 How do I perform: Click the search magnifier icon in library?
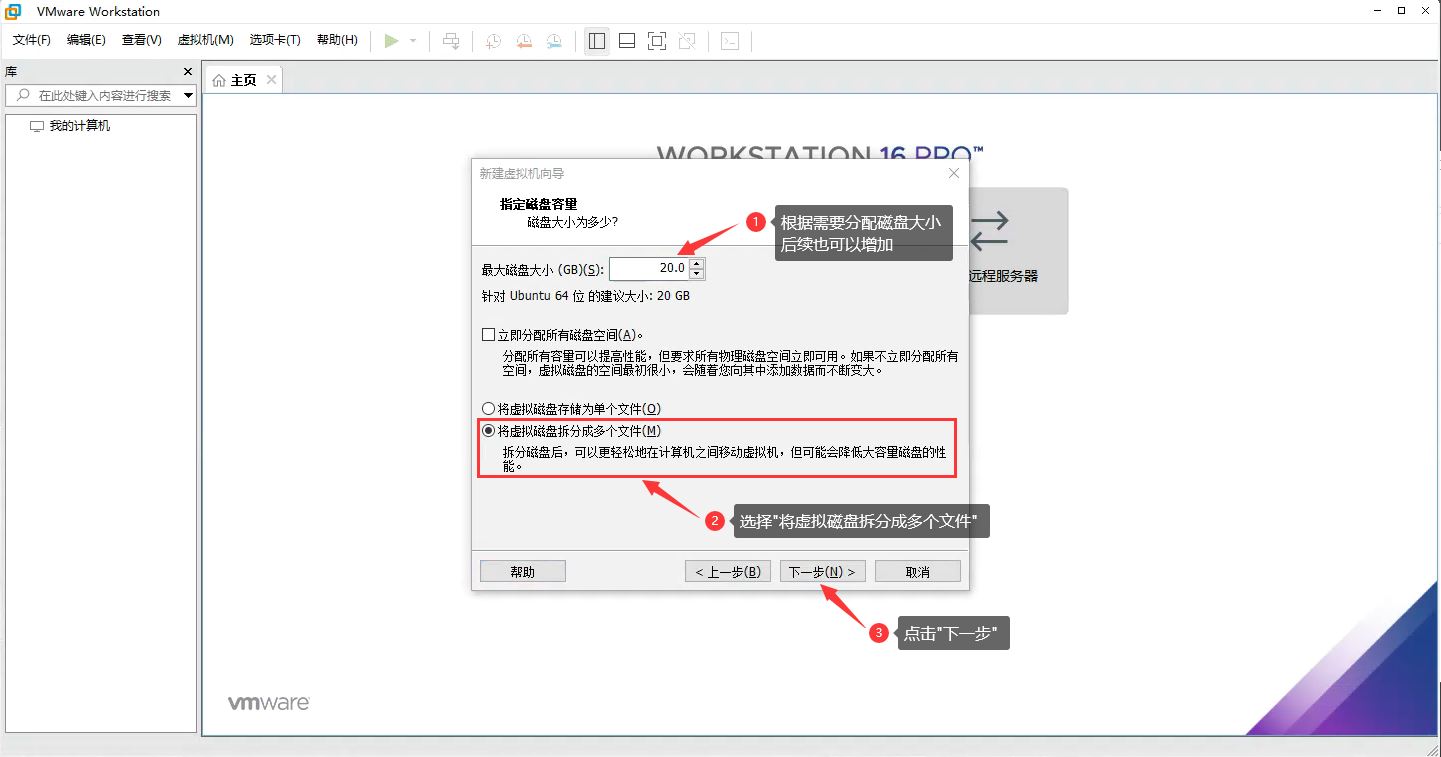coord(24,95)
